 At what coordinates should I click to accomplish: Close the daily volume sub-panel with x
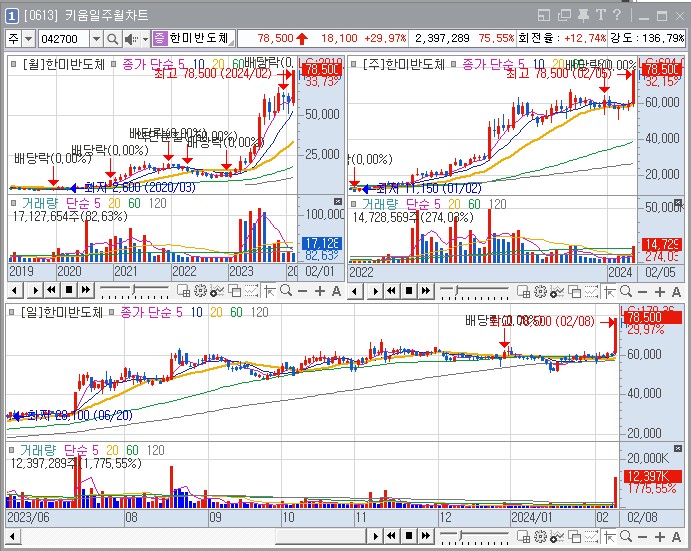(678, 449)
